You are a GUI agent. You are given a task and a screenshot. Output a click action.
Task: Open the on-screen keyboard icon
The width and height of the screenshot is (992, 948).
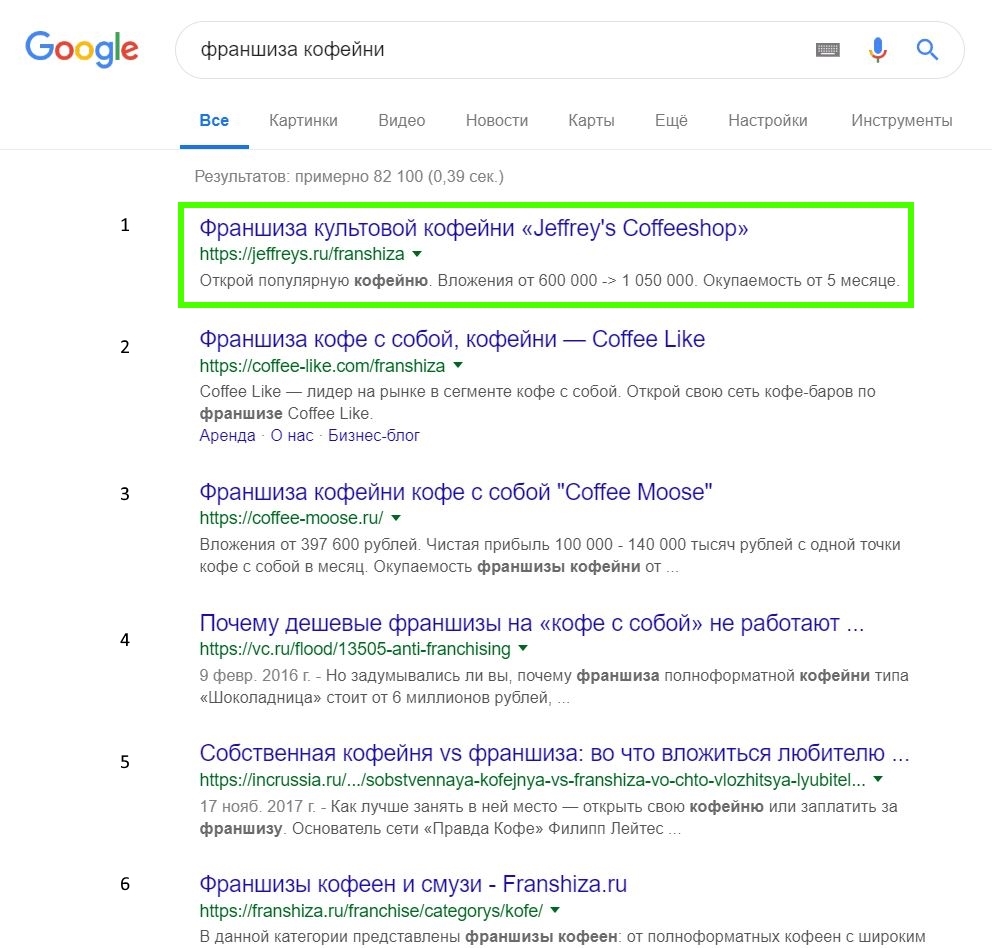click(x=828, y=49)
